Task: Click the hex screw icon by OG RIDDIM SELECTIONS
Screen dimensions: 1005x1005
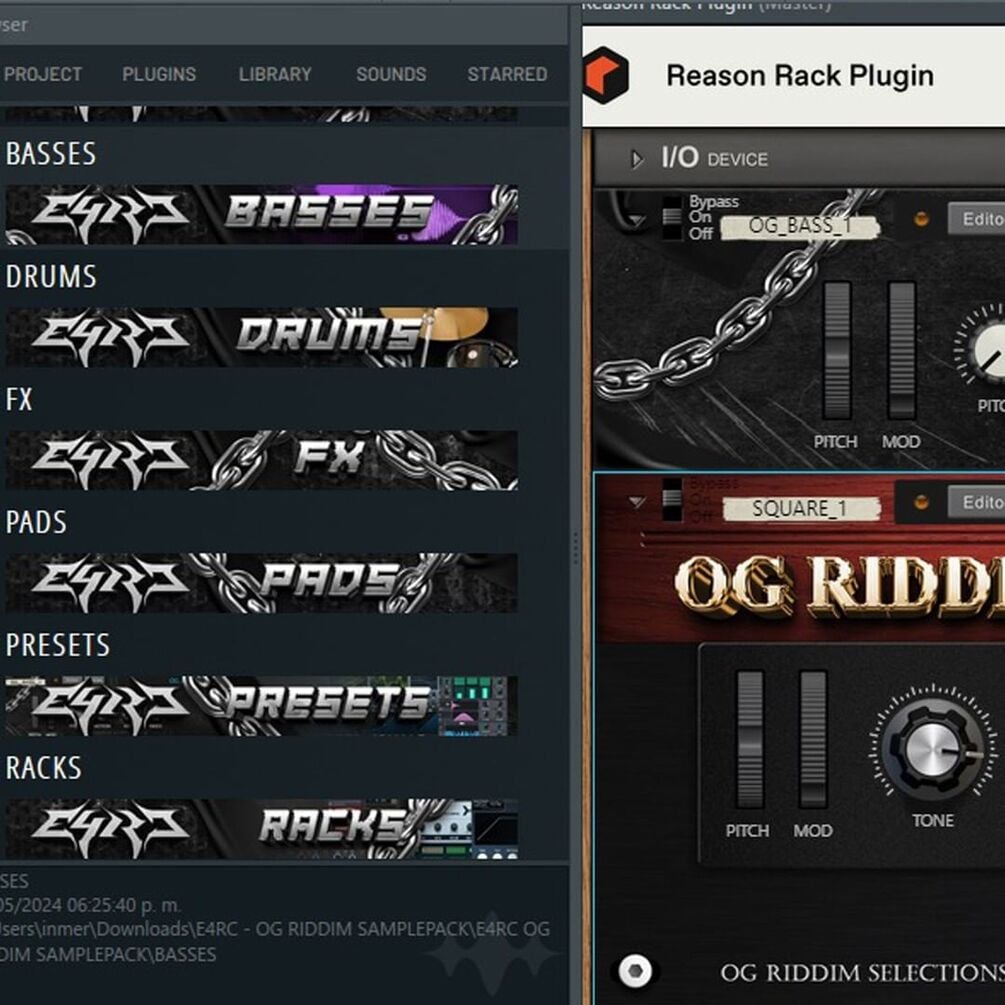Action: coord(635,971)
